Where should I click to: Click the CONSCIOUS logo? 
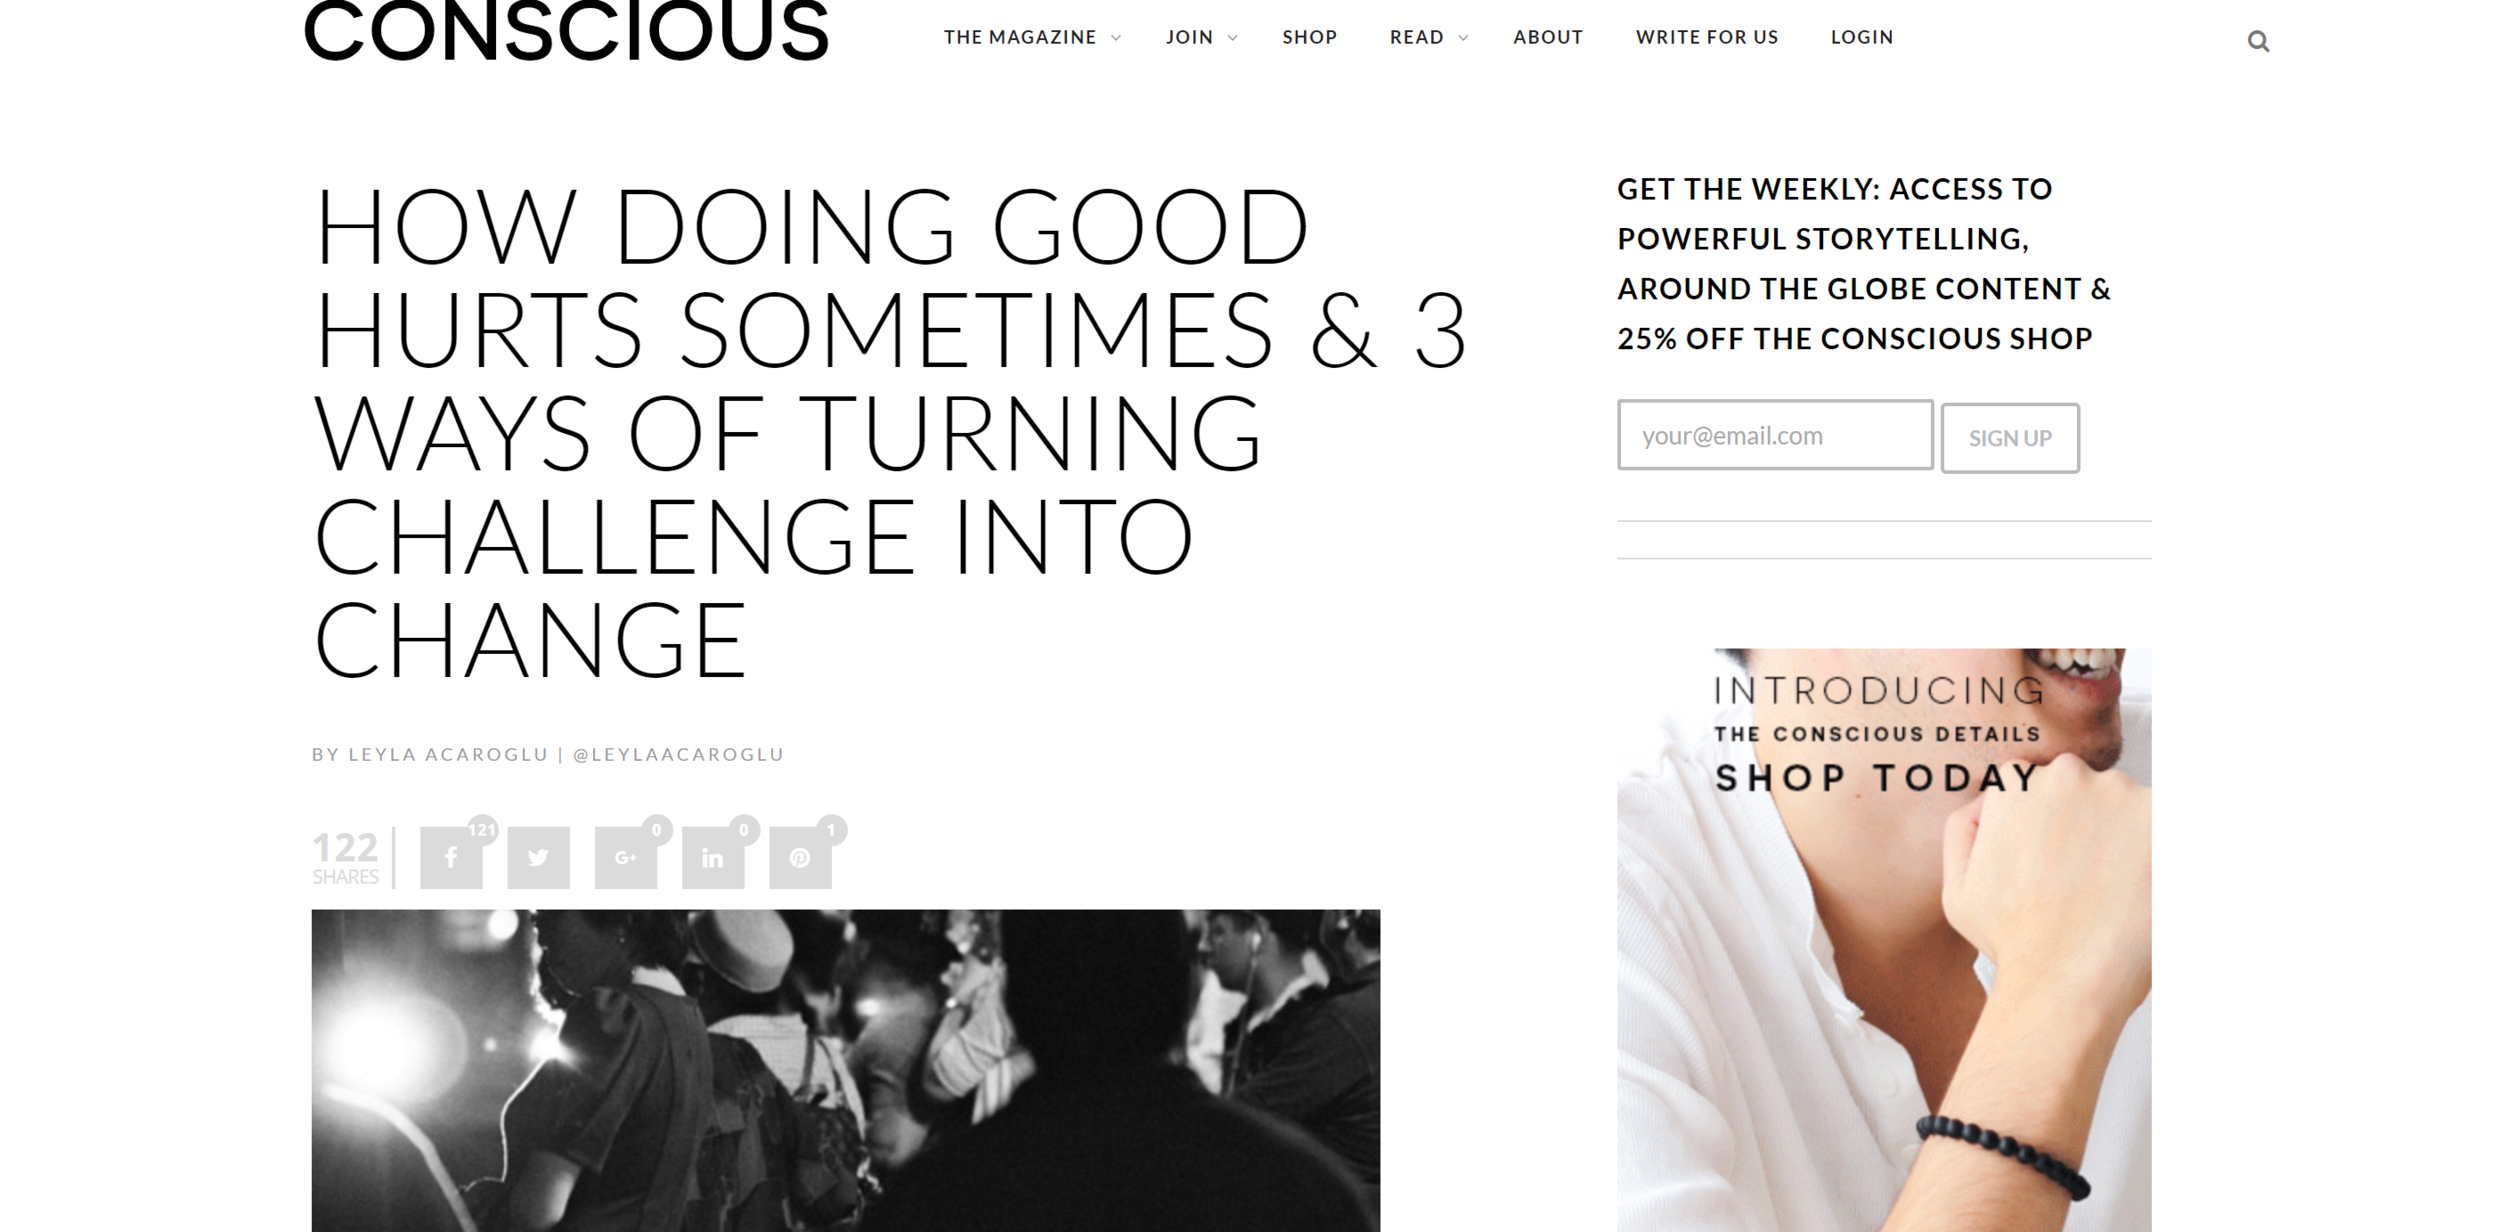566,30
